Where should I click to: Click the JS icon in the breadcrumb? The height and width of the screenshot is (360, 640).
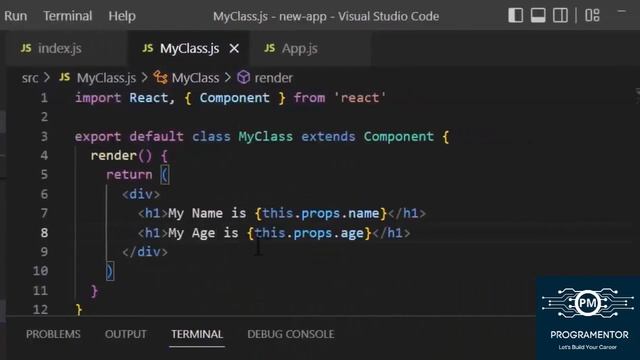coord(64,77)
